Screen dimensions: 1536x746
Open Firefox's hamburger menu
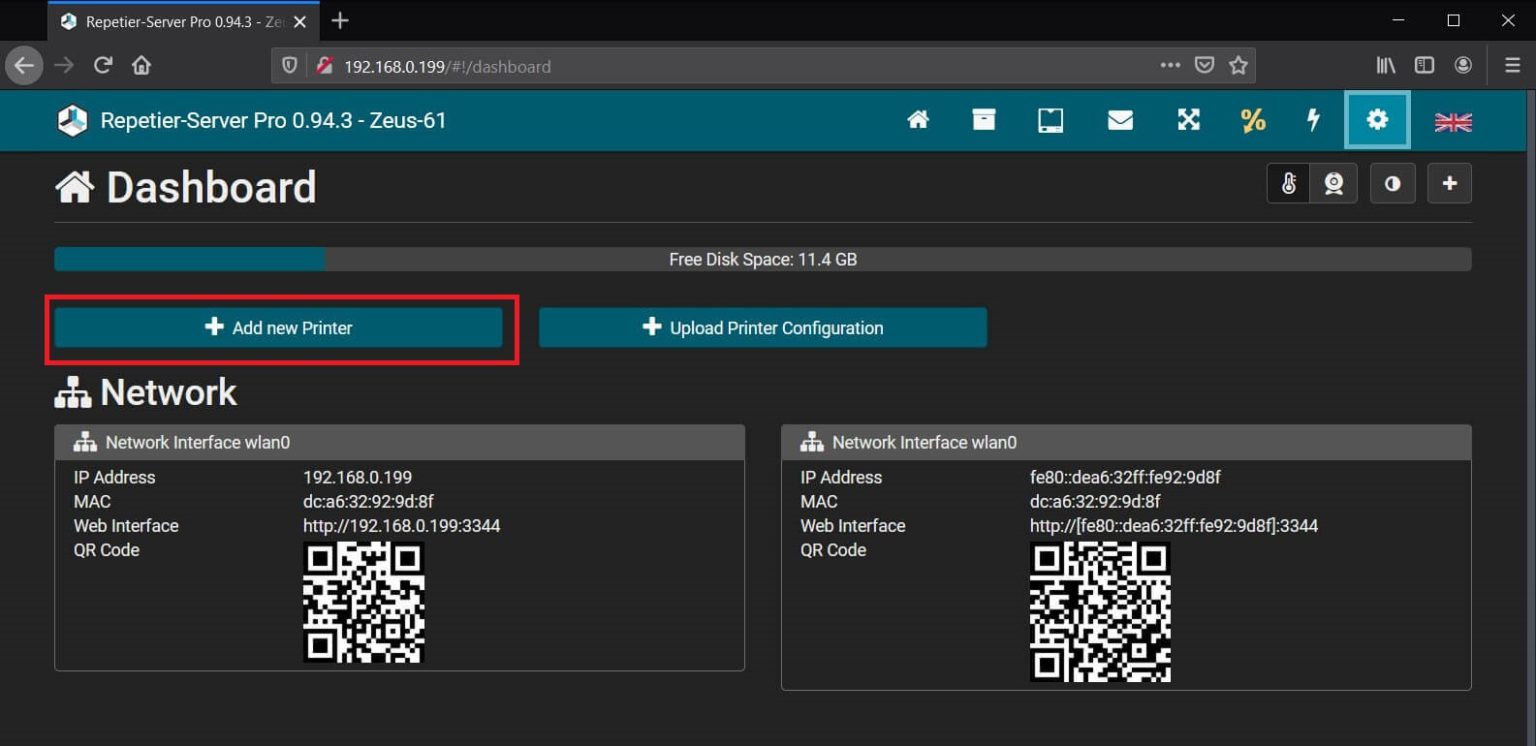point(1512,65)
